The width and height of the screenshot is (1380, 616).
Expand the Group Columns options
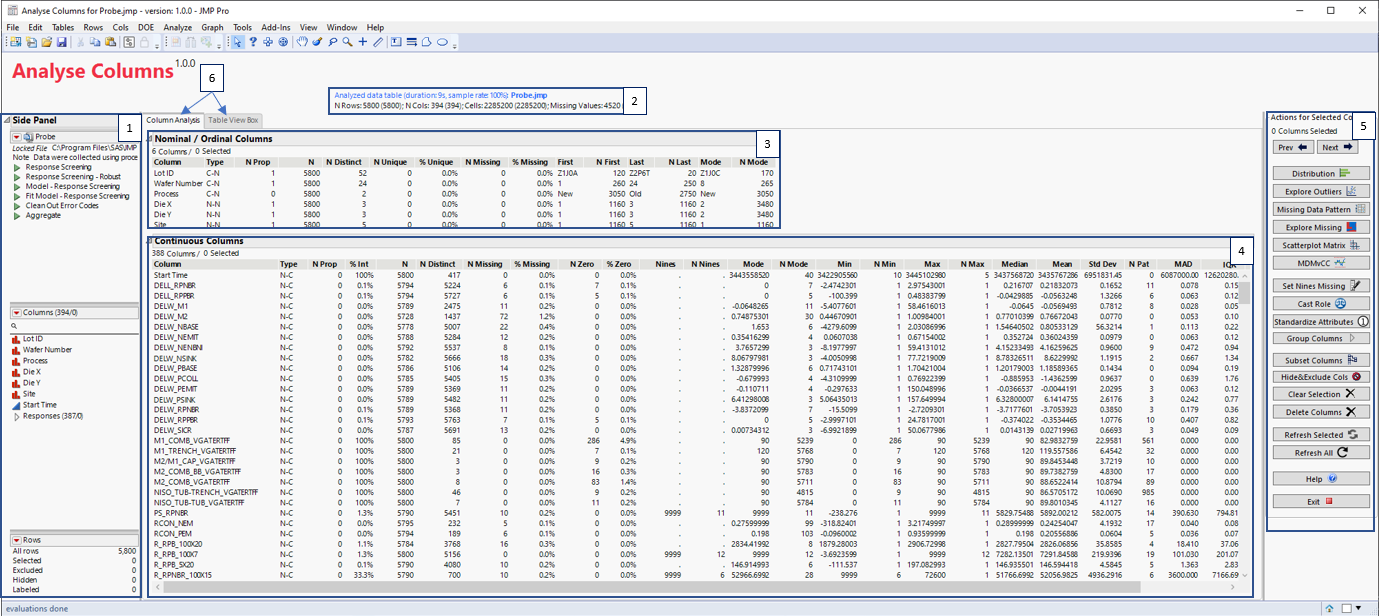(1321, 338)
